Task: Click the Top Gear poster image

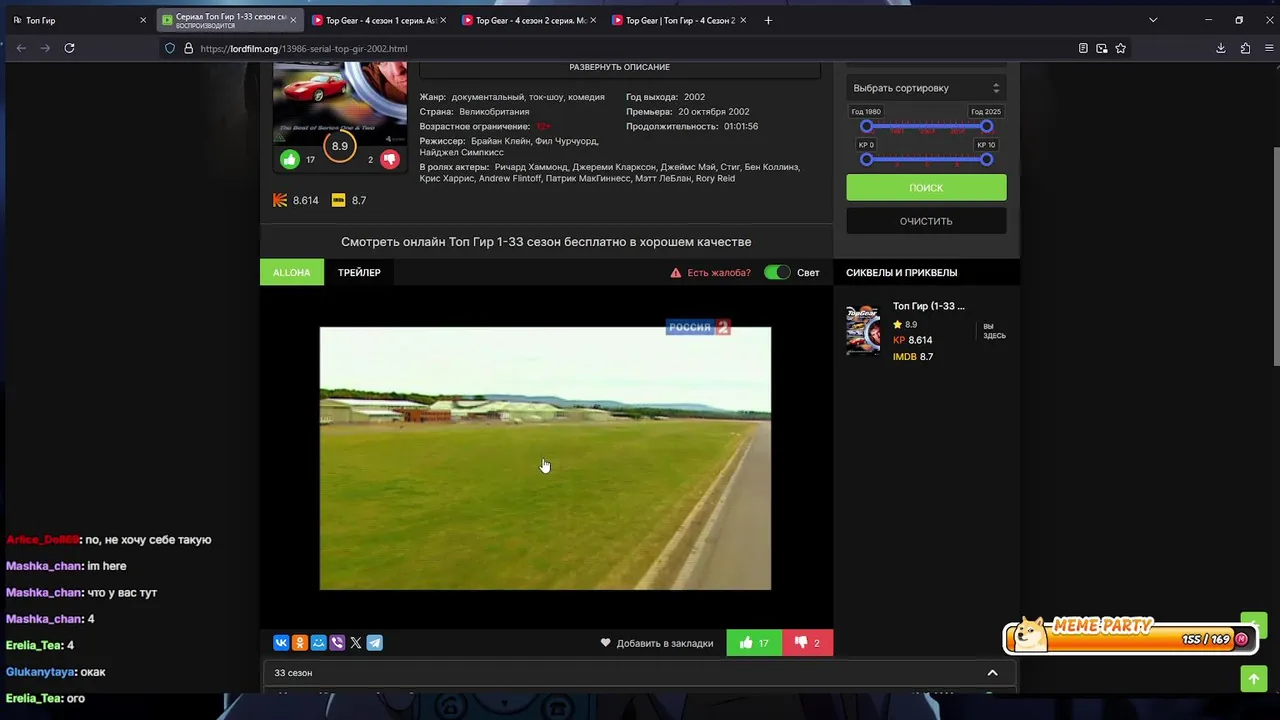Action: (340, 103)
